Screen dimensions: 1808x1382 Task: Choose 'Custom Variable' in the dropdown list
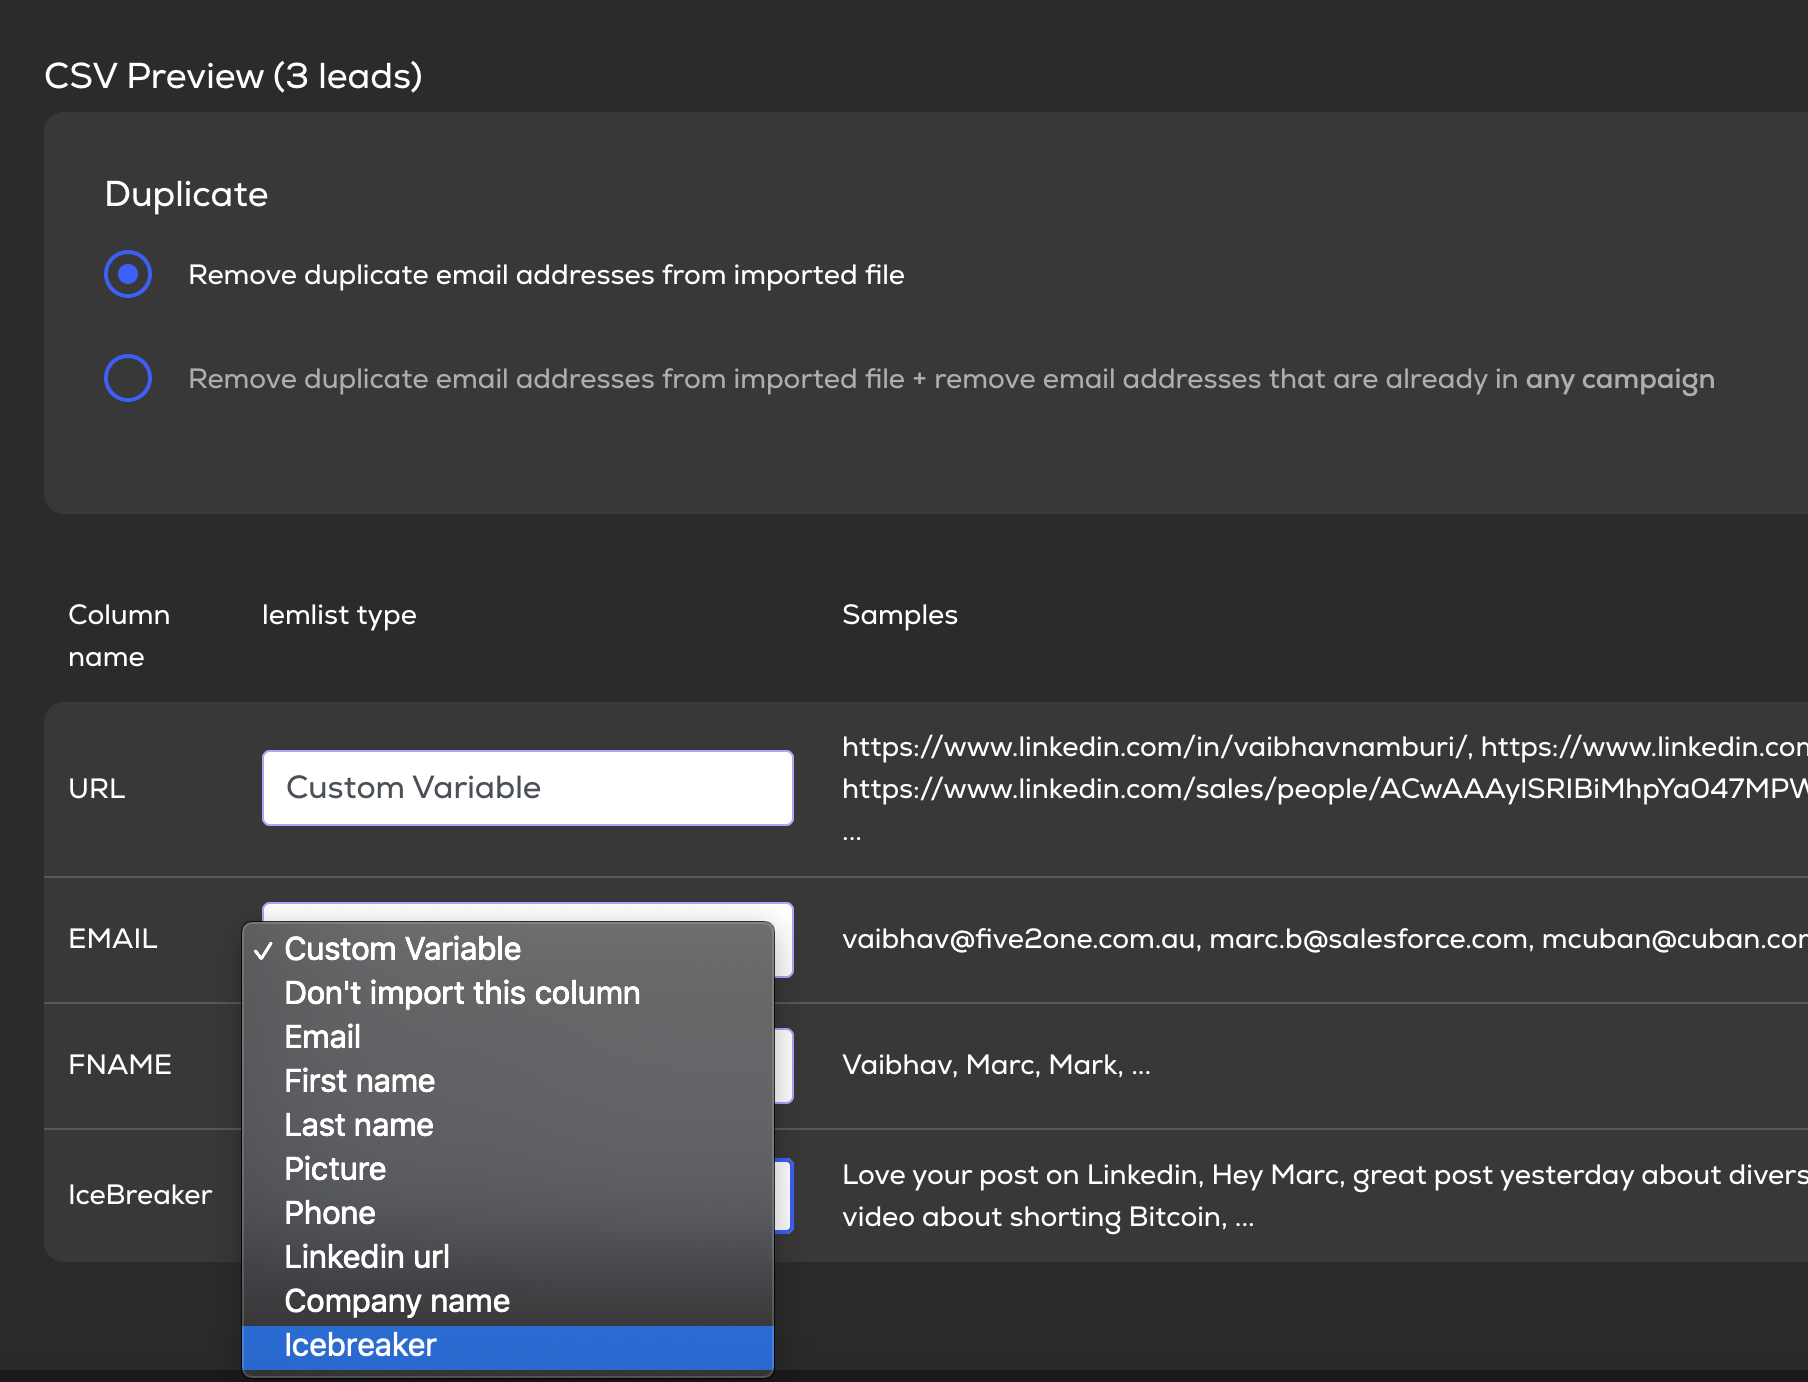tap(402, 949)
